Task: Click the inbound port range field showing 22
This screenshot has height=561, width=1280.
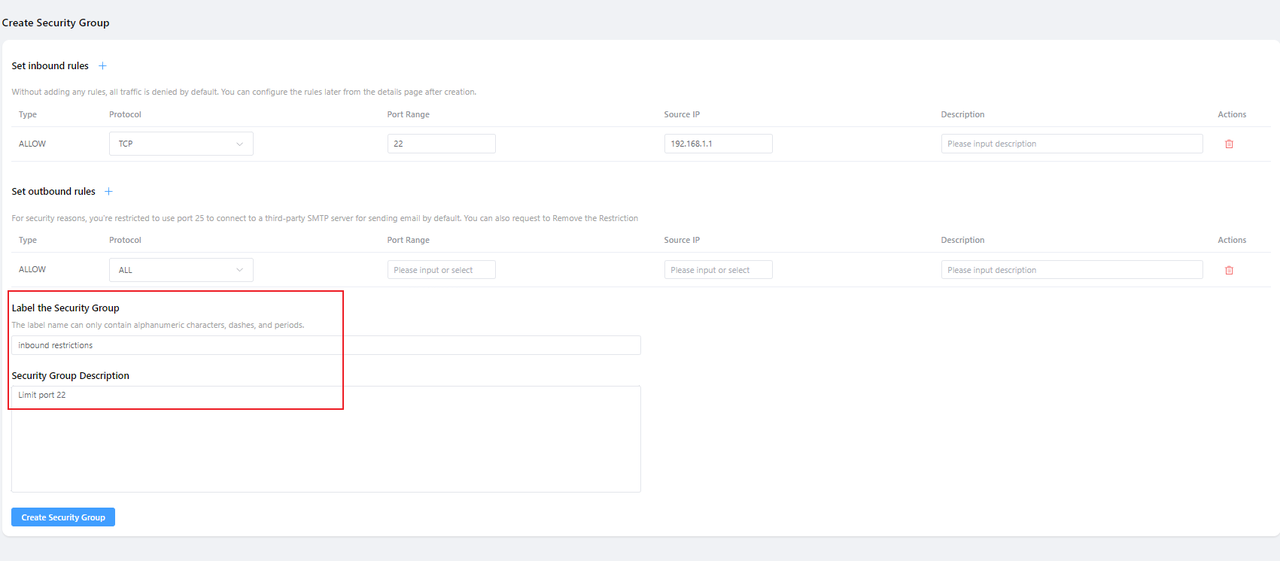Action: coord(441,144)
